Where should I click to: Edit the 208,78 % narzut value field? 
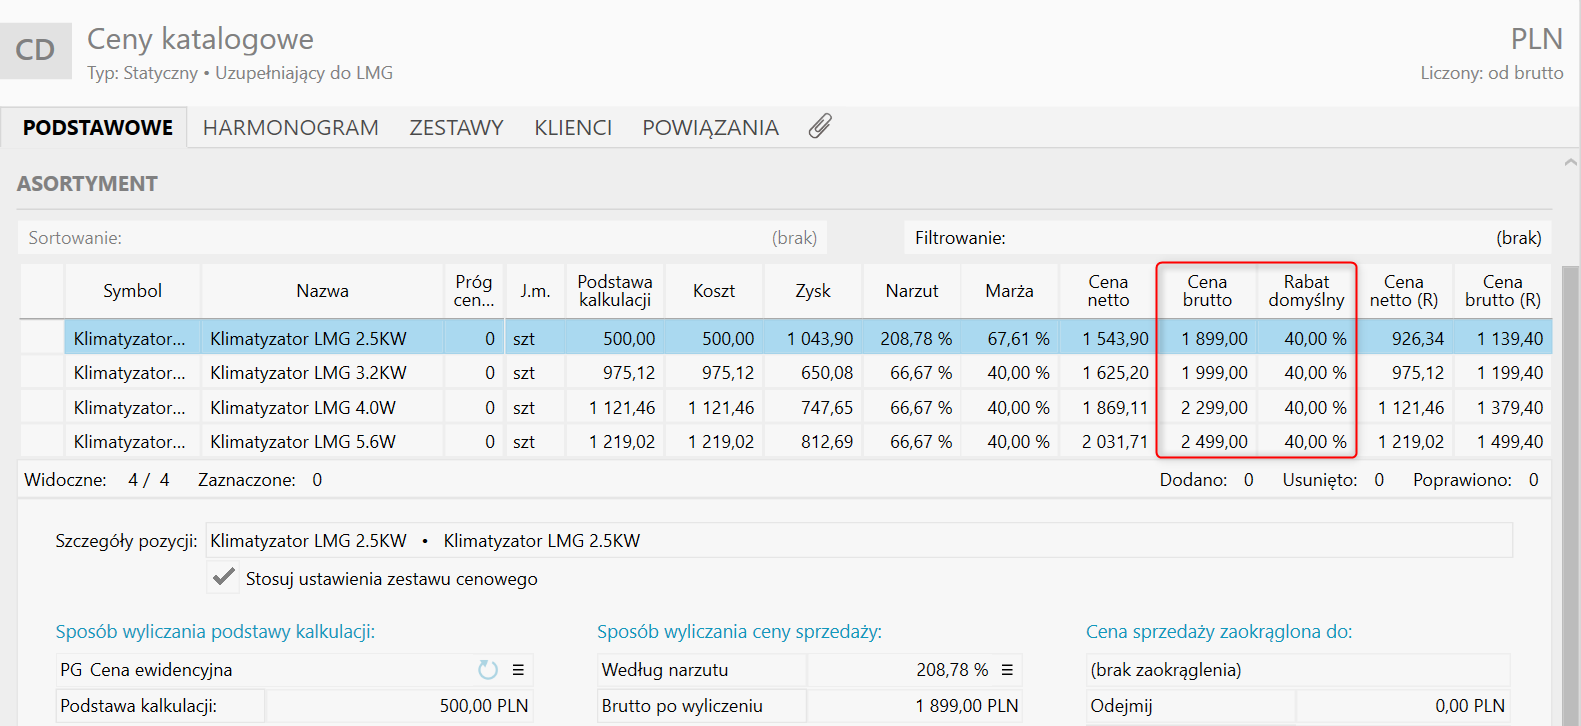(x=915, y=670)
